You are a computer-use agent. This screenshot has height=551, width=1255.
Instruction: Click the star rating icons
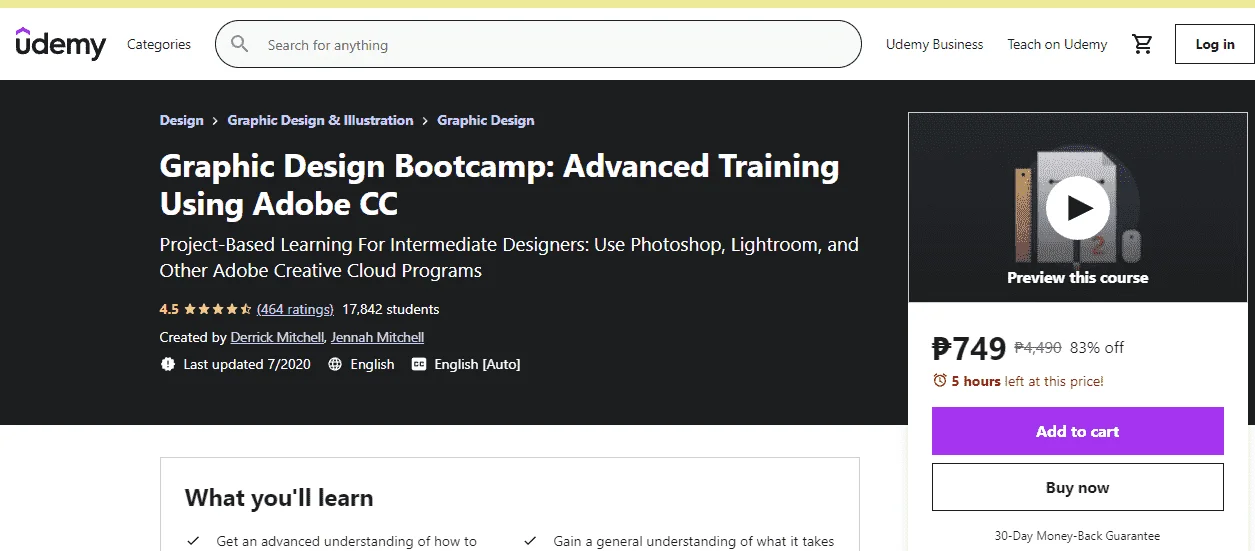click(218, 309)
